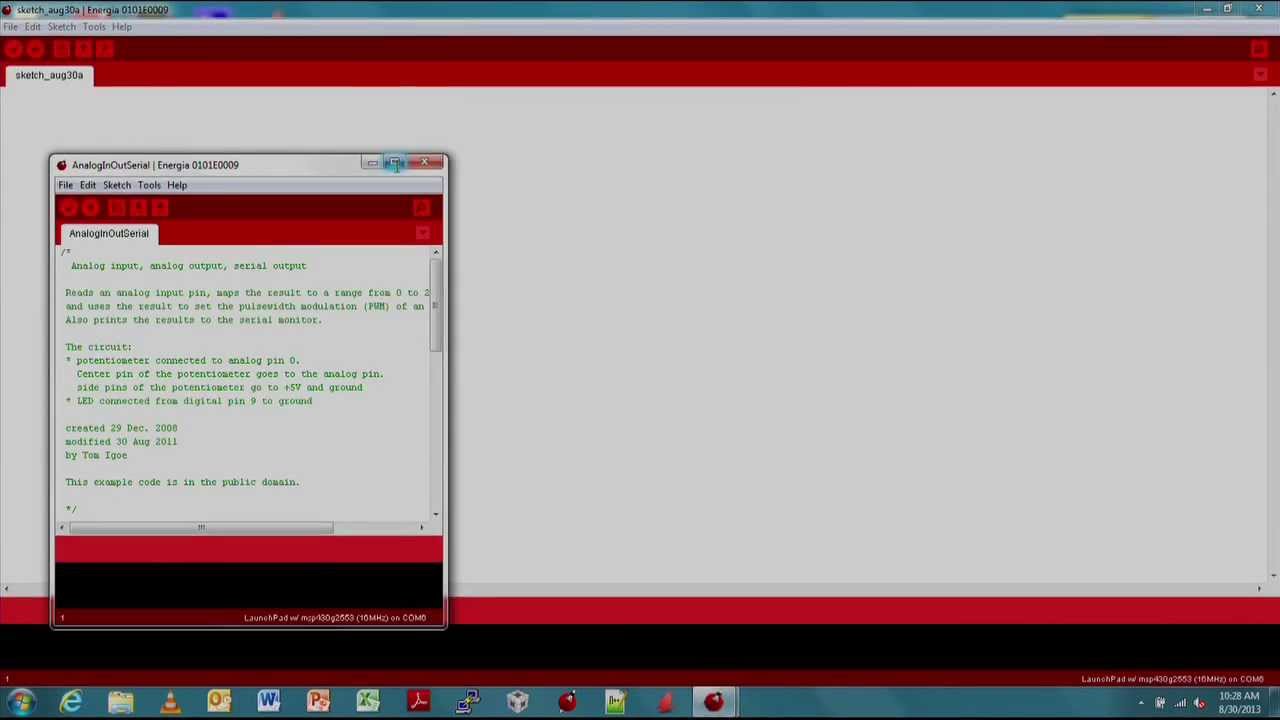Open Internet Explorer from the taskbar
Viewport: 1280px width, 720px height.
[x=71, y=702]
